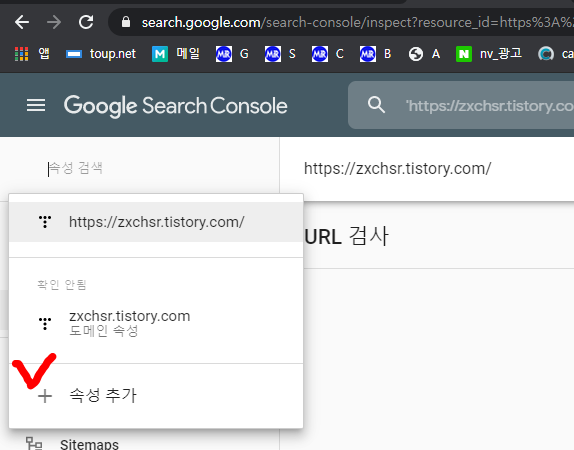The image size is (574, 450).
Task: Select zxchsr.tistory.com 도메인 속성 entry
Action: click(x=156, y=323)
